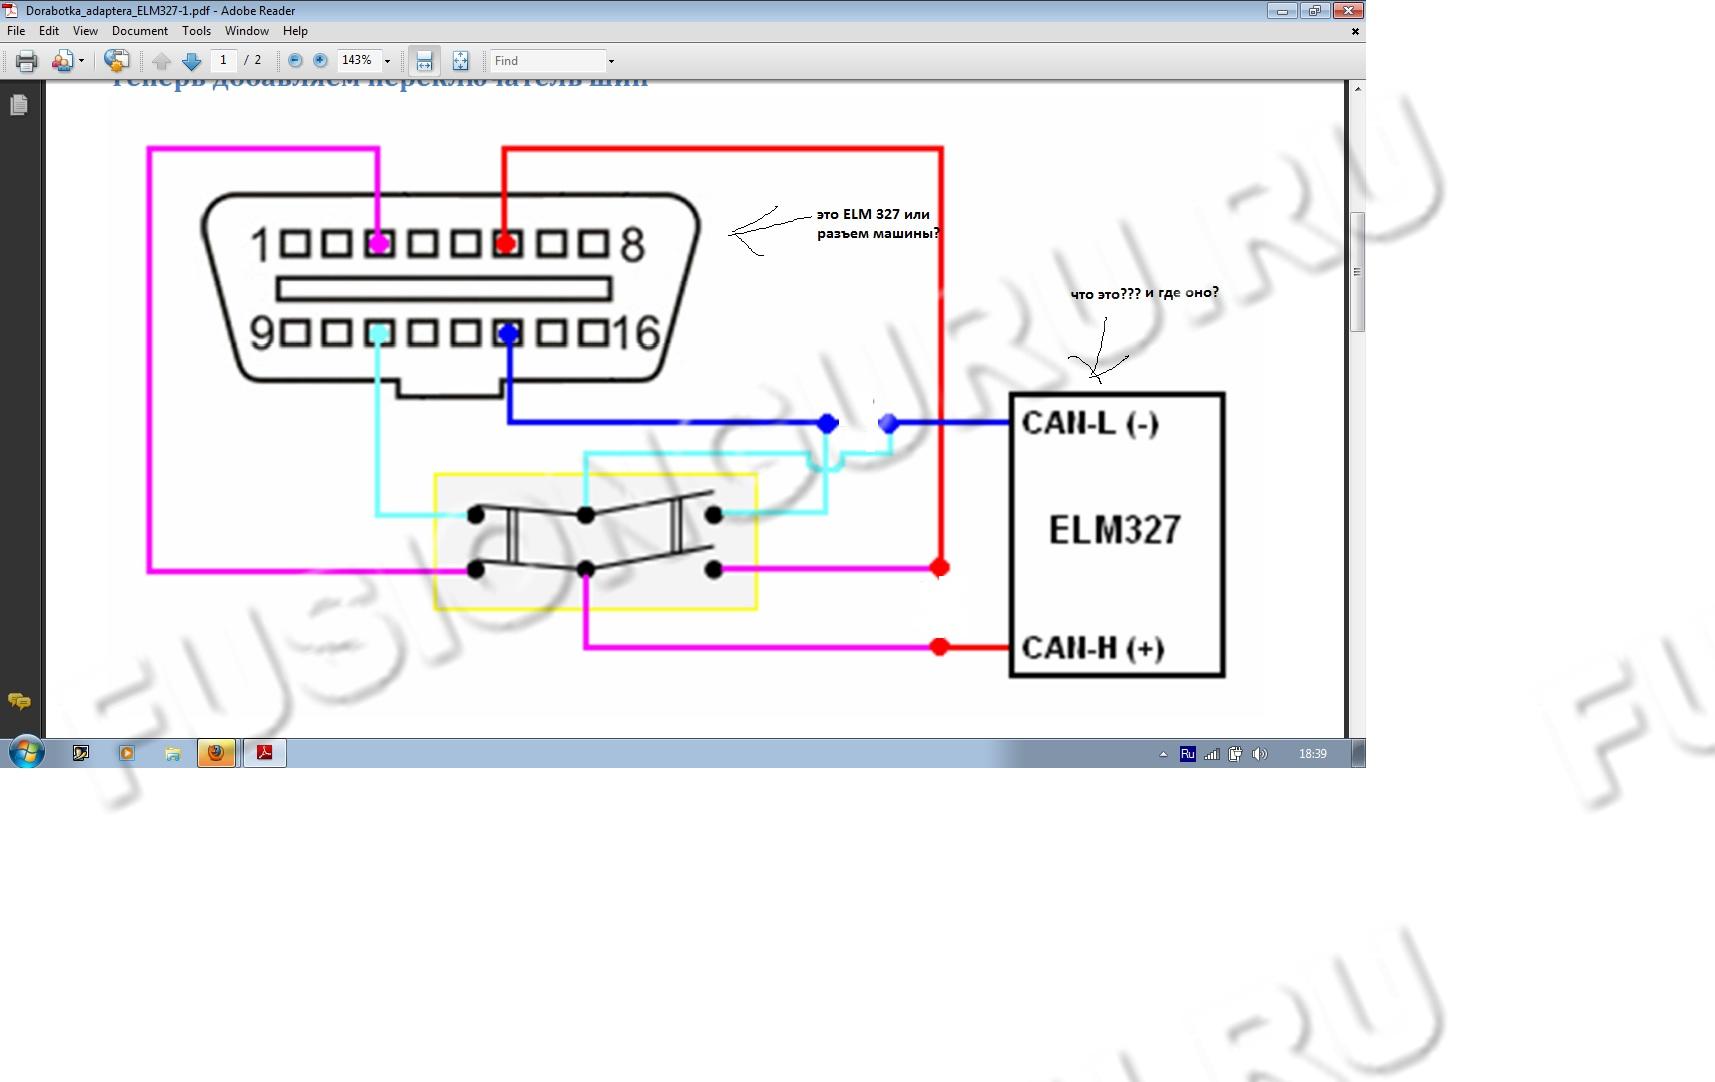The image size is (1715, 1082).
Task: Go to previous page with up arrow
Action: click(162, 61)
